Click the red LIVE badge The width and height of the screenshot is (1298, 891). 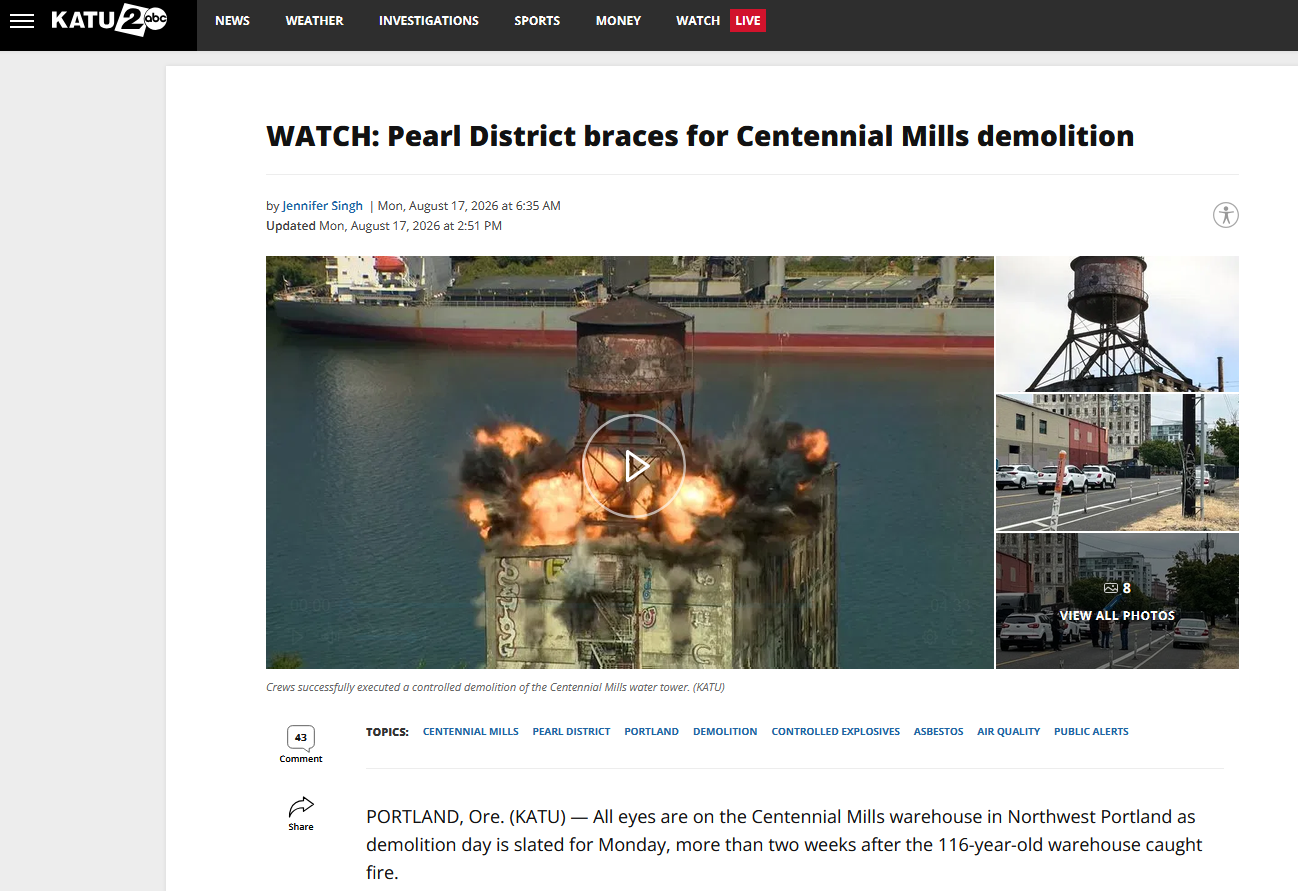pyautogui.click(x=748, y=21)
